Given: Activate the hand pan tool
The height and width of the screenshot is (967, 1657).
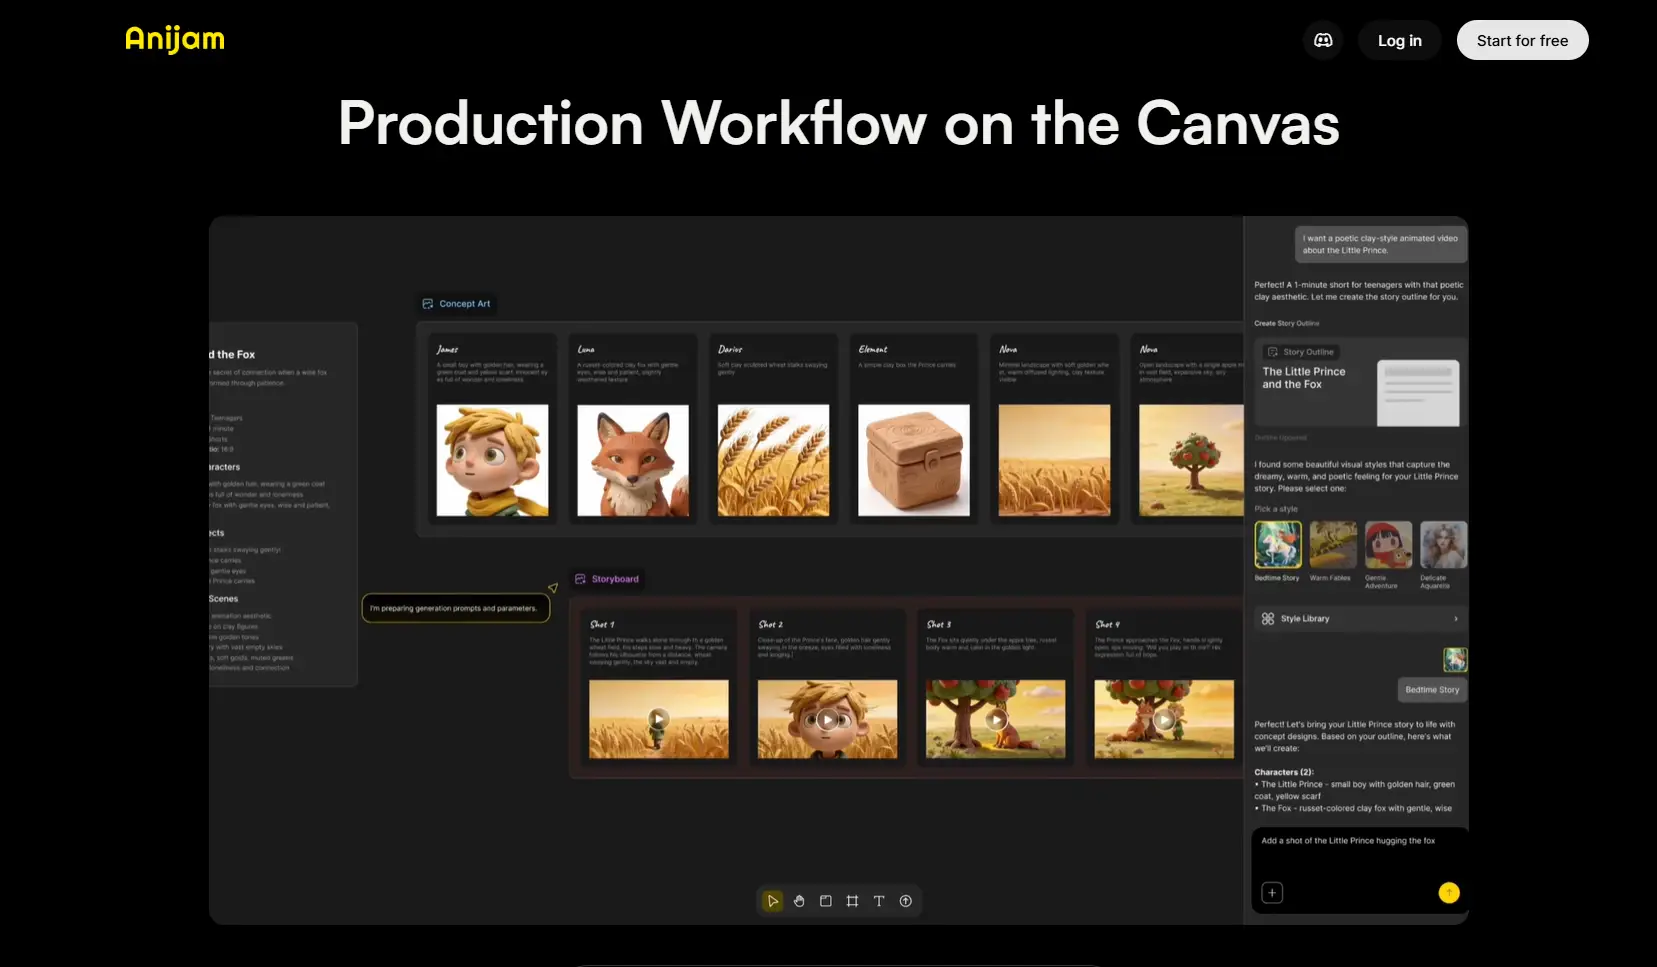Looking at the screenshot, I should [x=799, y=901].
